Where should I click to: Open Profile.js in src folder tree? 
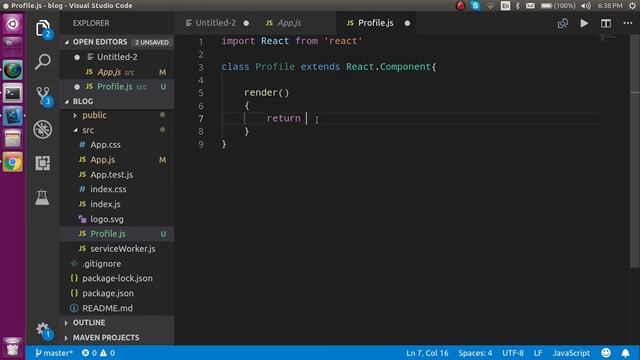coord(117,234)
